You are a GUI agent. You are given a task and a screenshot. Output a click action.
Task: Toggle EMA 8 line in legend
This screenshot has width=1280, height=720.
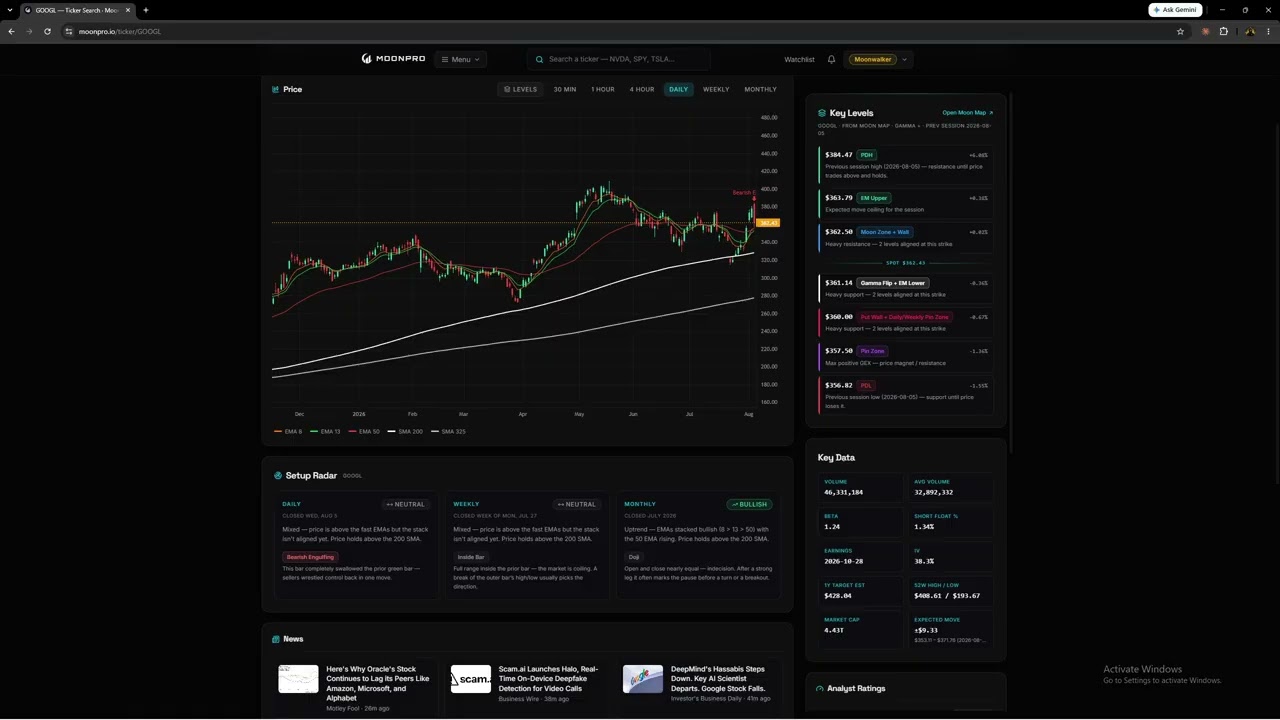(x=288, y=431)
